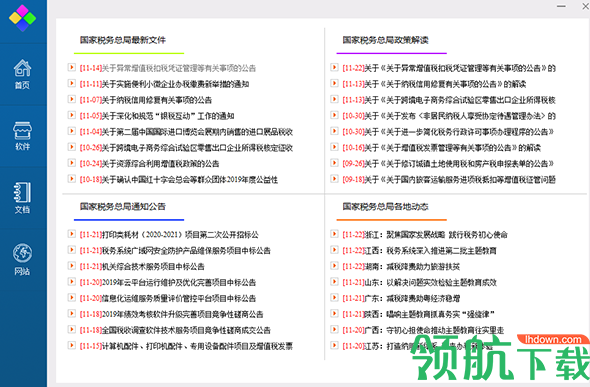Click arrow bullet beside 广东:减税降费助粤经济稳增
The width and height of the screenshot is (590, 387).
pyautogui.click(x=334, y=297)
